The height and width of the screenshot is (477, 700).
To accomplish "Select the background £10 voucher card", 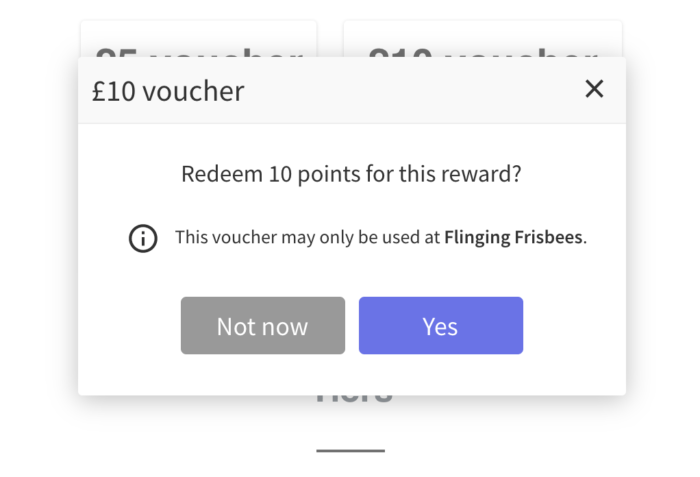I will (483, 39).
